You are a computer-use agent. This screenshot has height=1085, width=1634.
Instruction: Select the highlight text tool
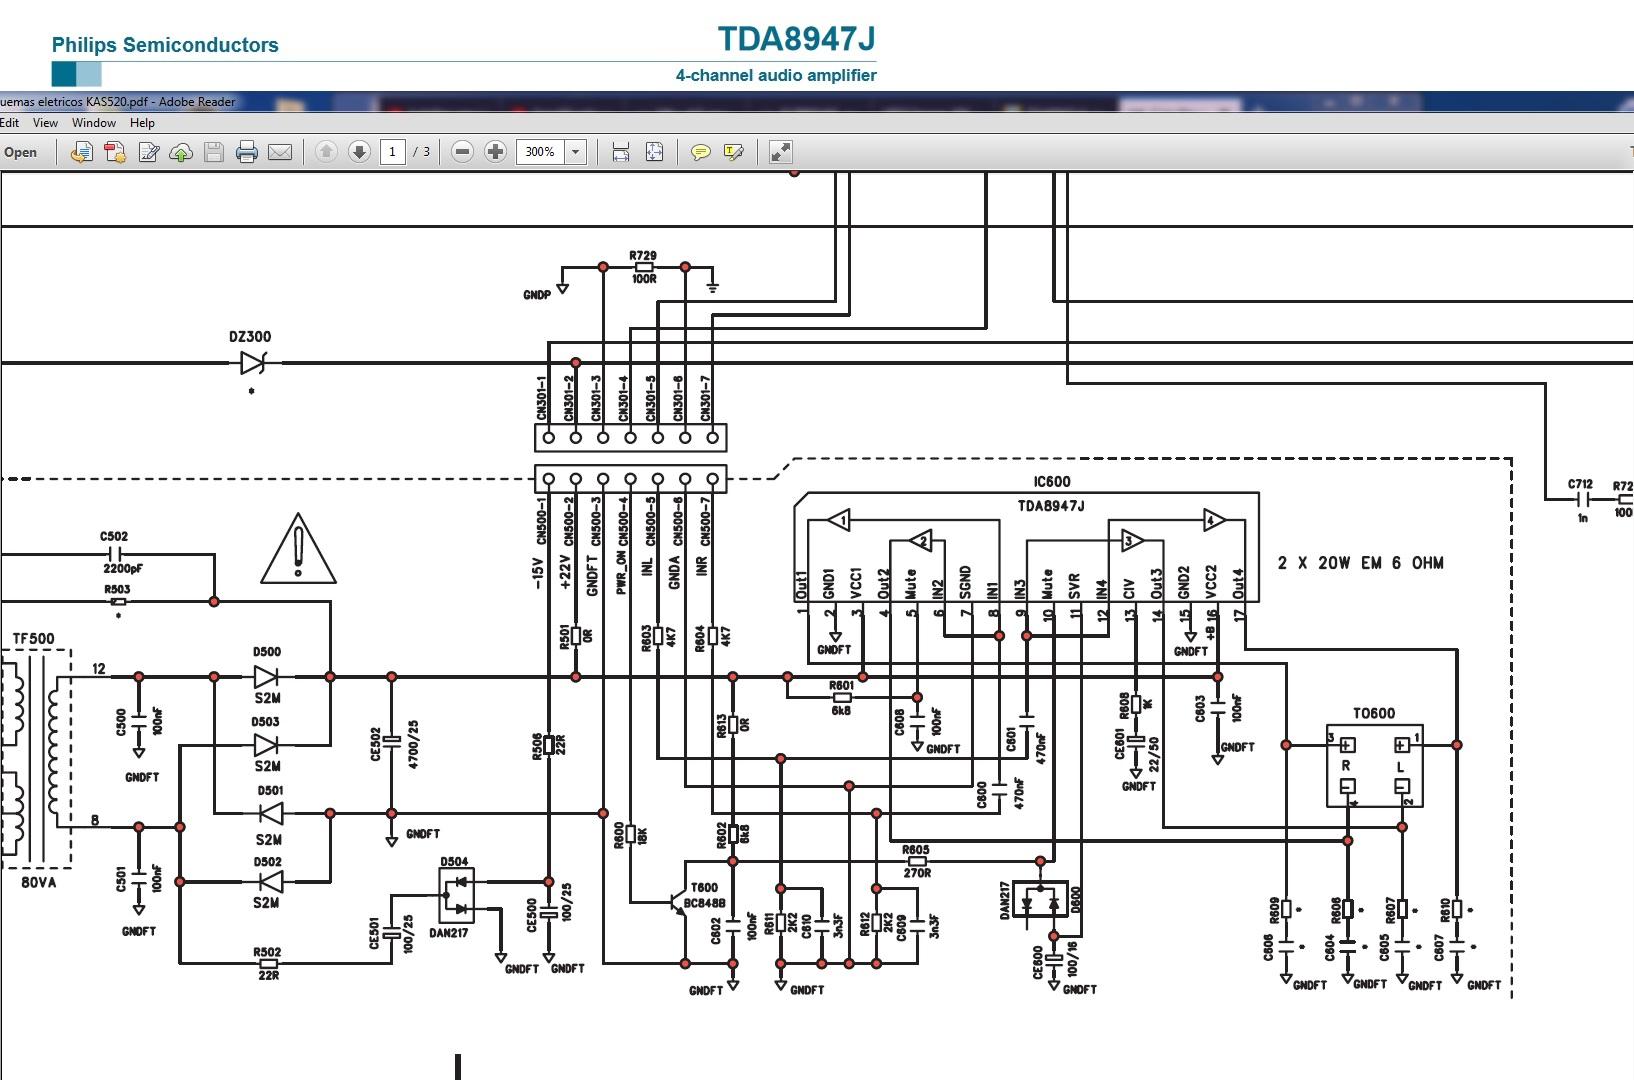734,152
